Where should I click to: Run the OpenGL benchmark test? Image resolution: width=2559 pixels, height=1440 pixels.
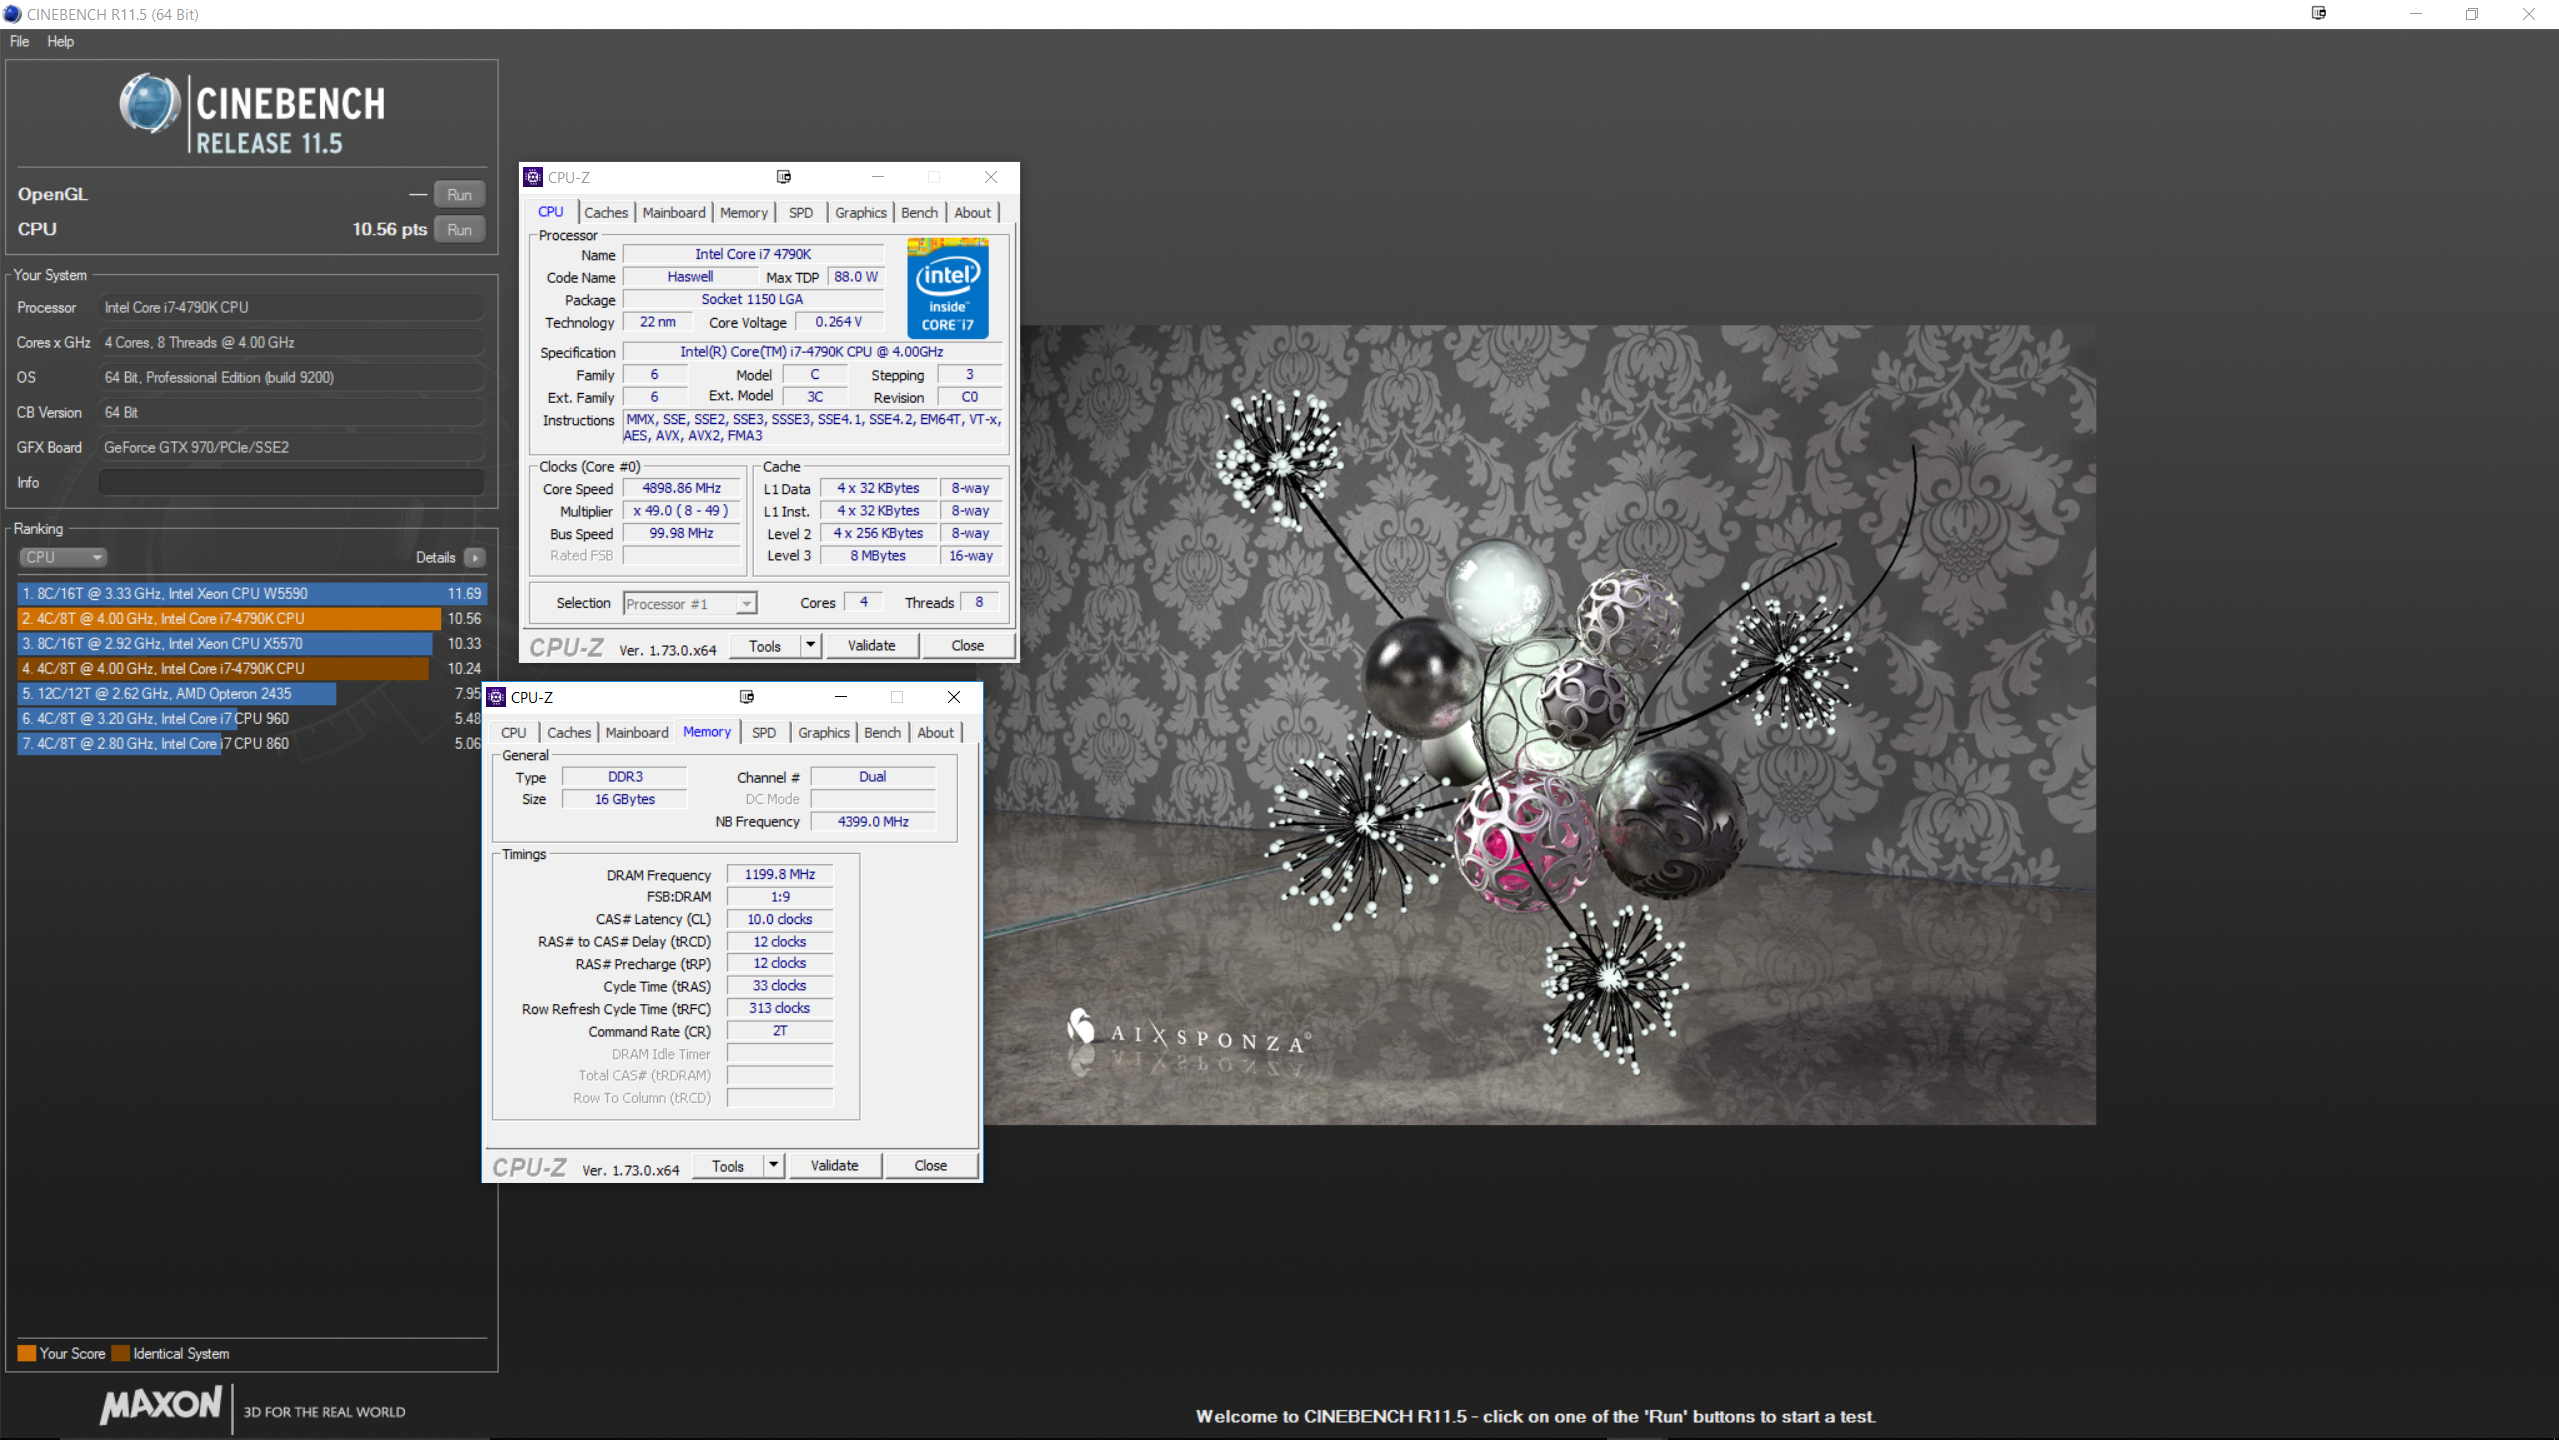pos(459,194)
